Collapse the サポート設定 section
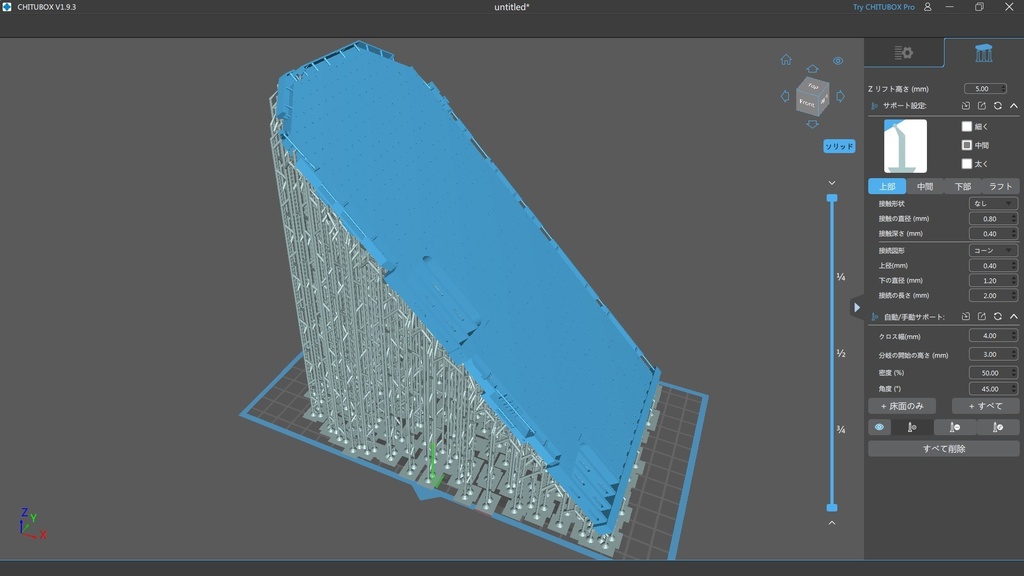Screen dimensions: 1024x576 1014,106
